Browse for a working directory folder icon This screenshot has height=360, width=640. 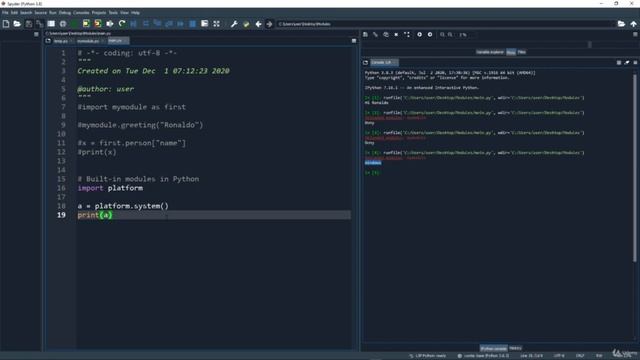coord(621,24)
